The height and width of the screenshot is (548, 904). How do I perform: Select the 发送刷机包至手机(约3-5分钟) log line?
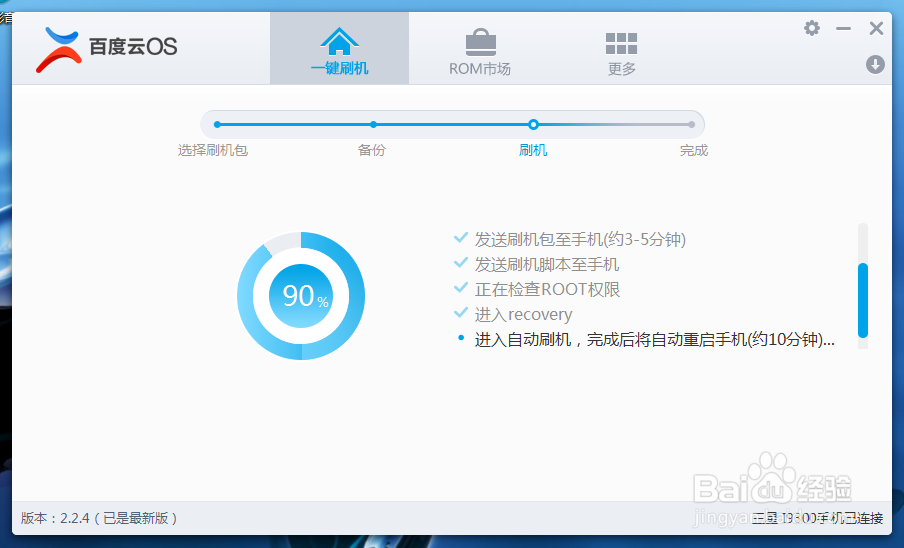click(580, 239)
